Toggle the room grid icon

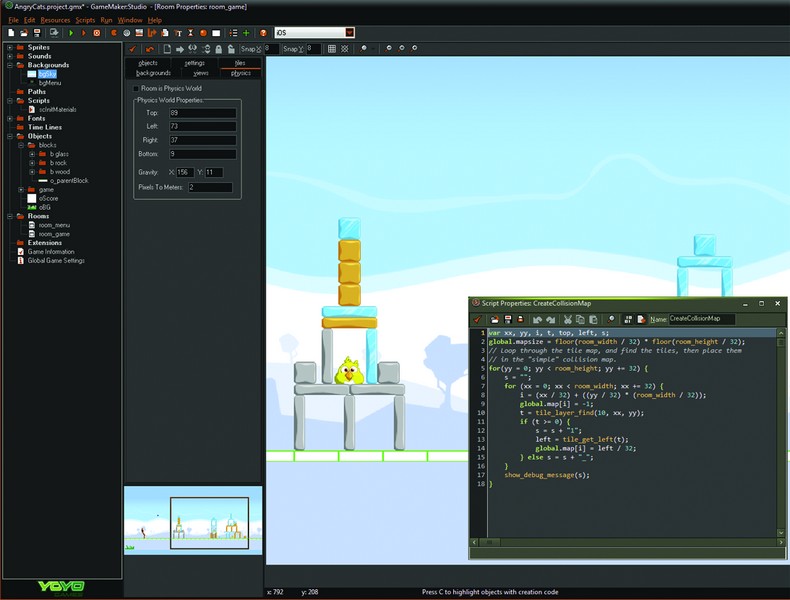[x=332, y=49]
